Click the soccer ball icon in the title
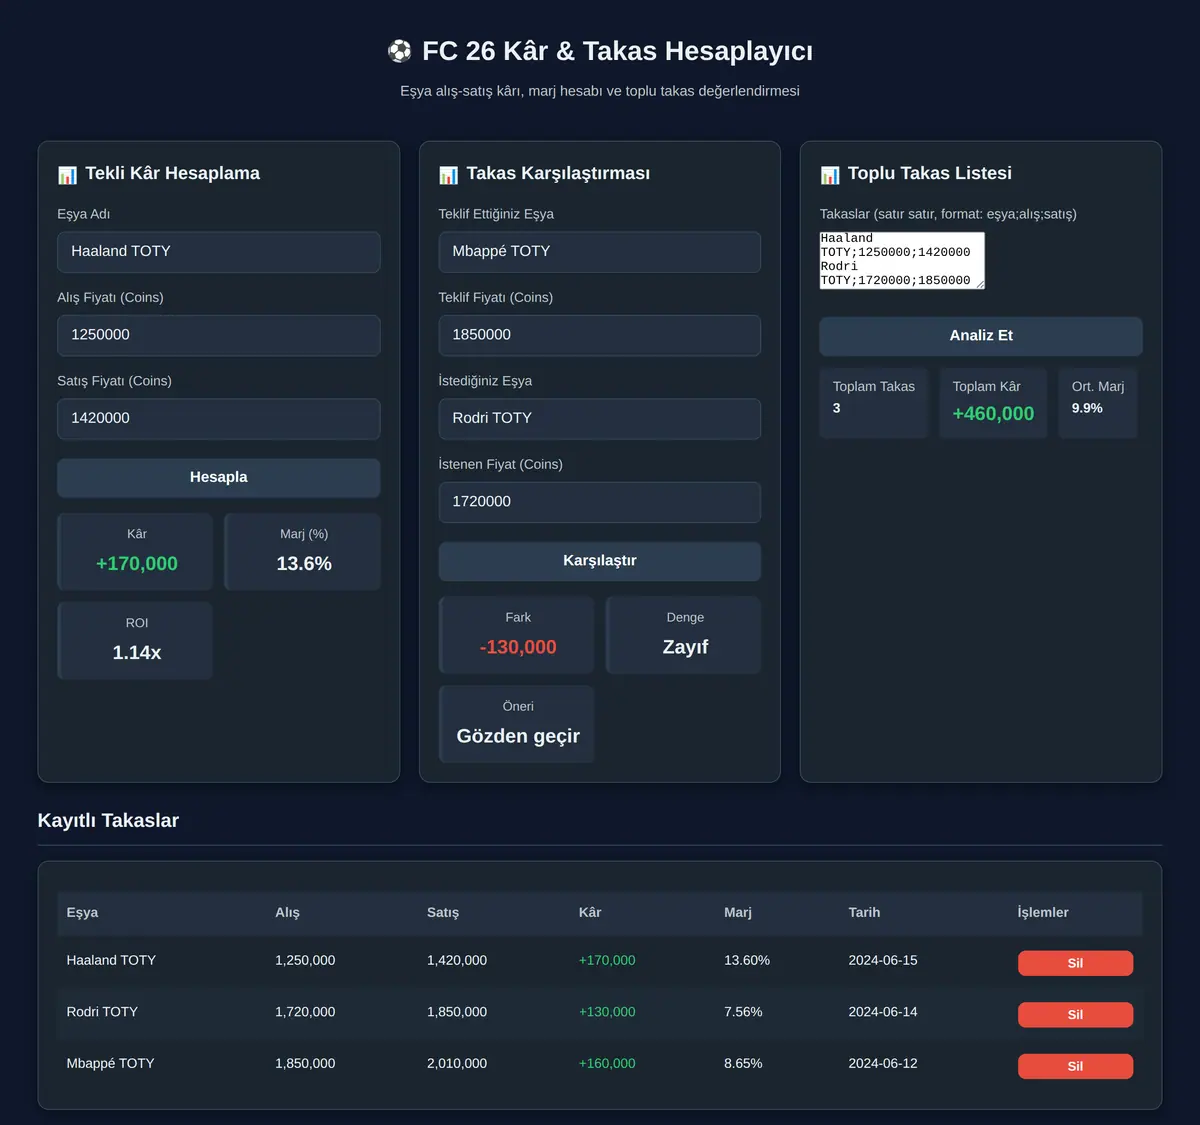Image resolution: width=1200 pixels, height=1125 pixels. click(x=399, y=51)
